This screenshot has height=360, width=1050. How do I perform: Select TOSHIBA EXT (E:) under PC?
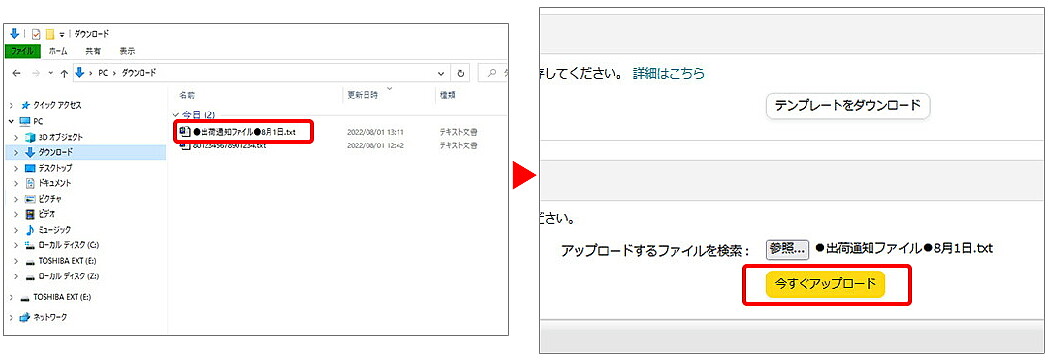click(67, 261)
